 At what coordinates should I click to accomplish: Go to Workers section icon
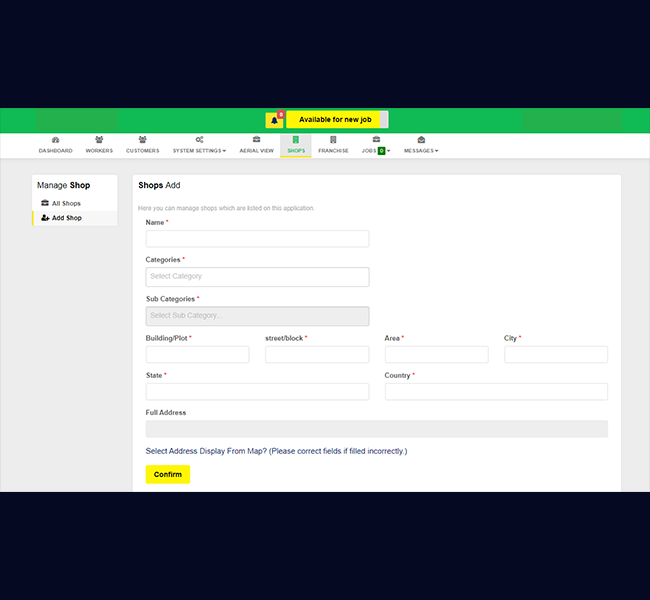[x=99, y=140]
